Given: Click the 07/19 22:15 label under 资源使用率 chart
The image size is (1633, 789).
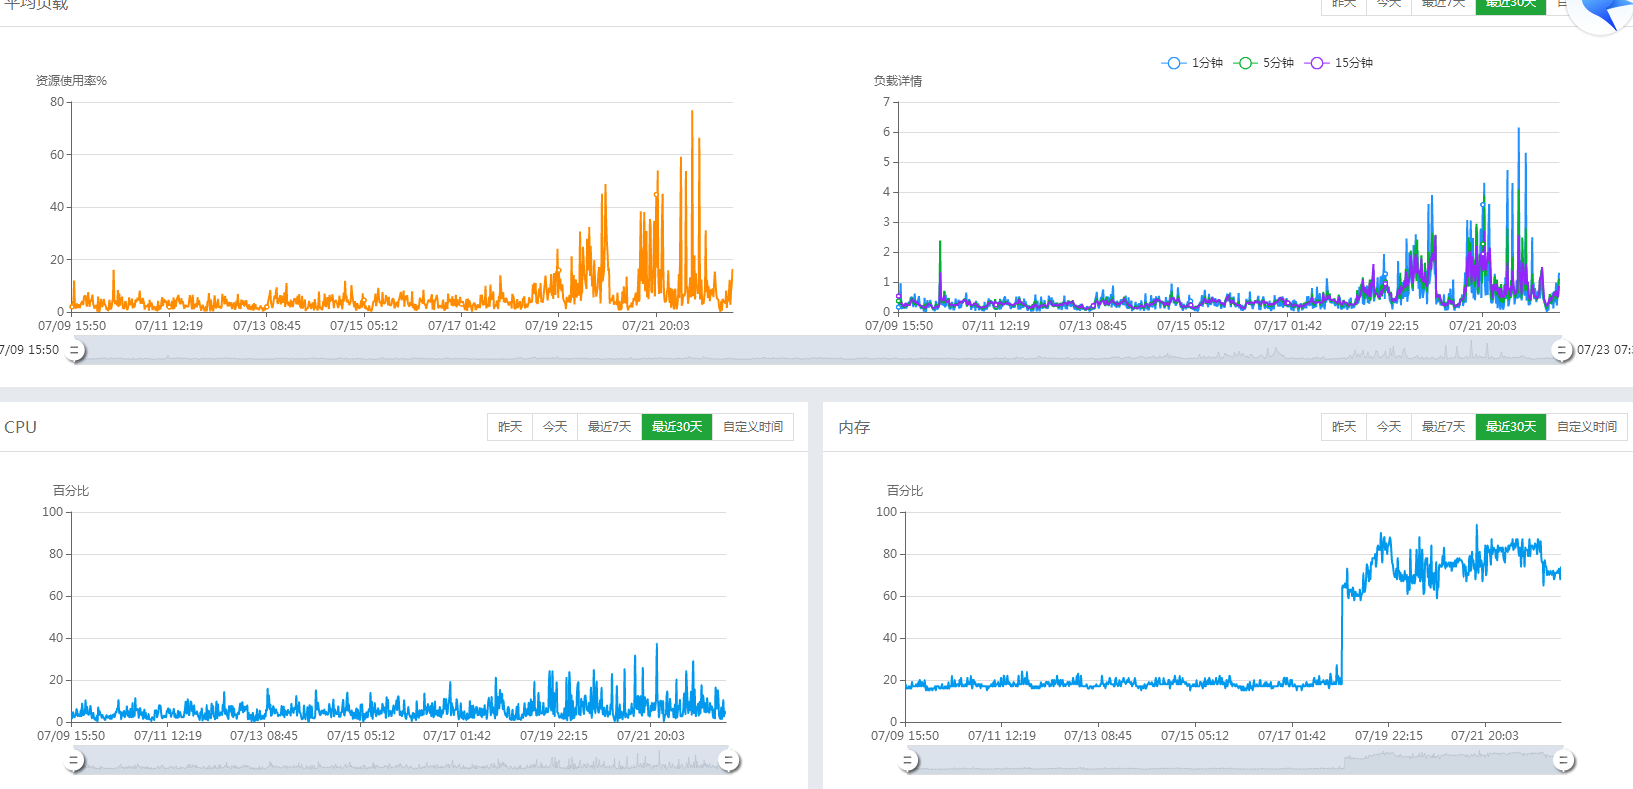Looking at the screenshot, I should point(559,326).
